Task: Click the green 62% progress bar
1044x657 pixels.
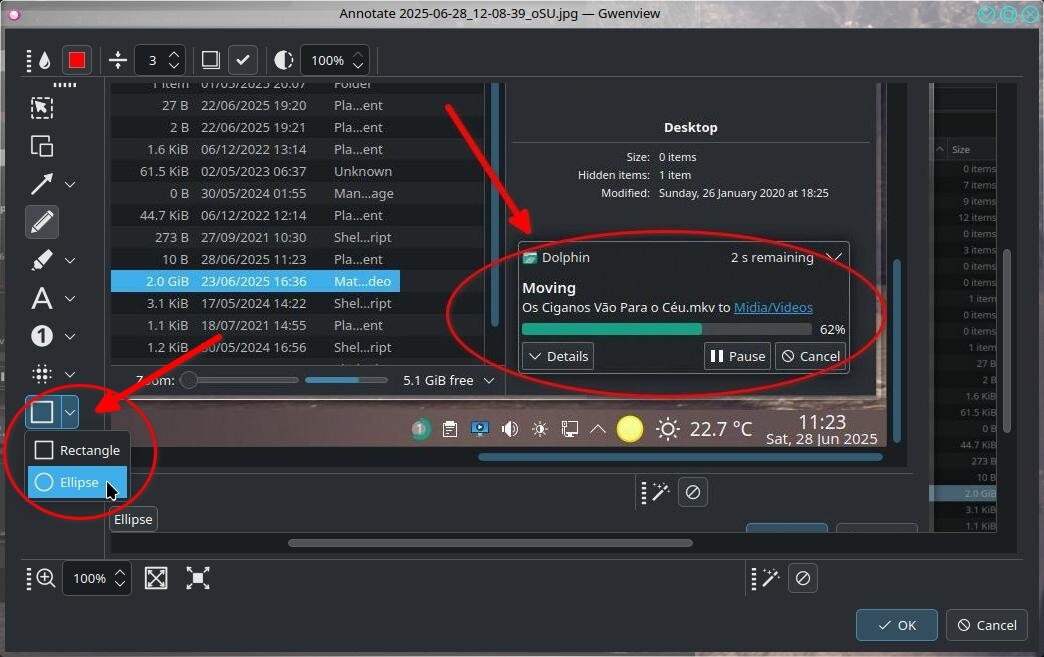Action: 666,329
